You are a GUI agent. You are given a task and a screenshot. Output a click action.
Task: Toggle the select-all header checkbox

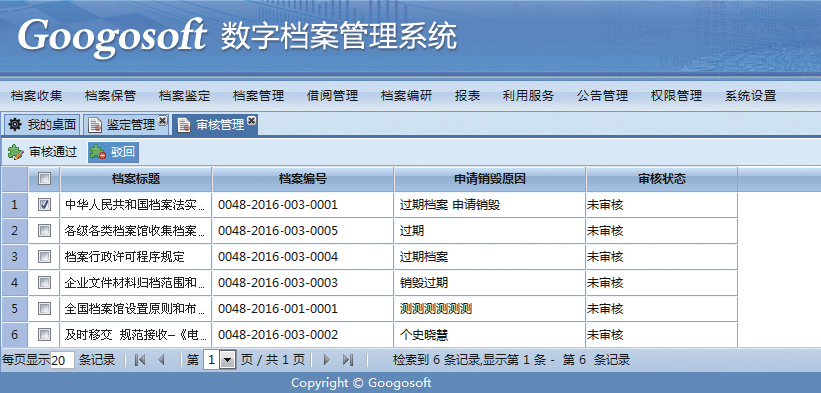(x=45, y=179)
